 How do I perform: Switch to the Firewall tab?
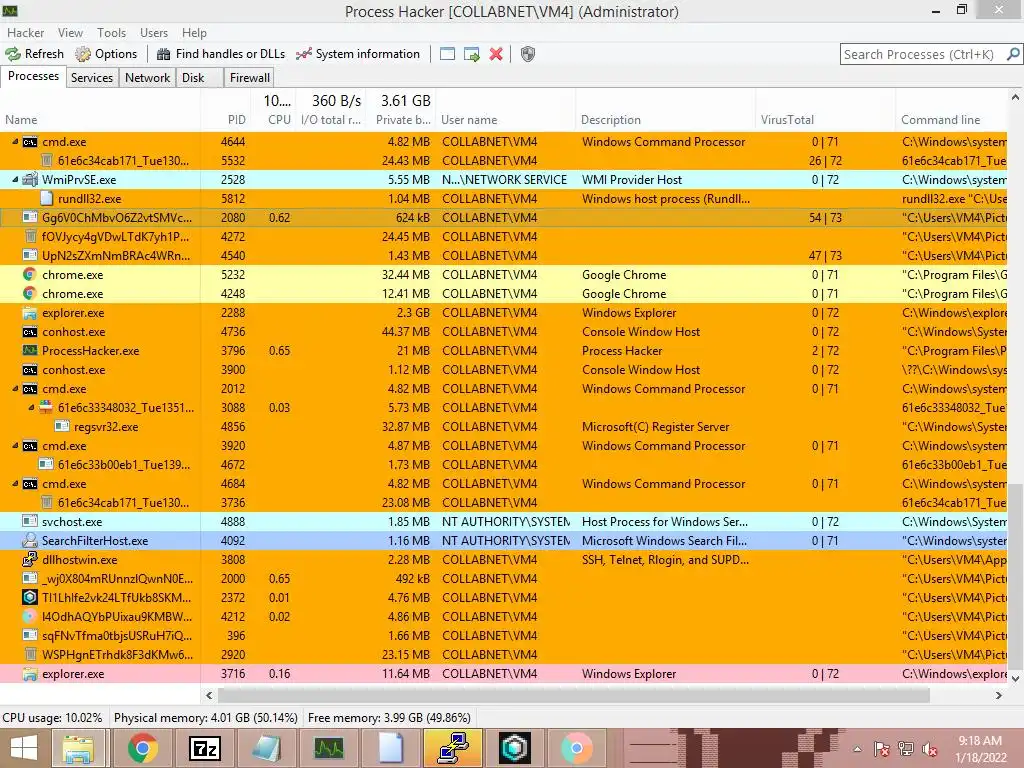(249, 78)
